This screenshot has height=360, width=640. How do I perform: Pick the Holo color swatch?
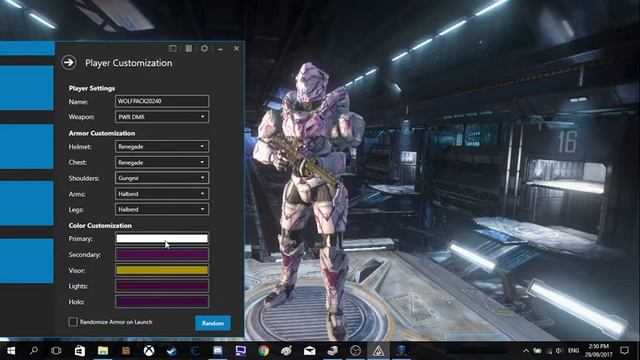[162, 302]
